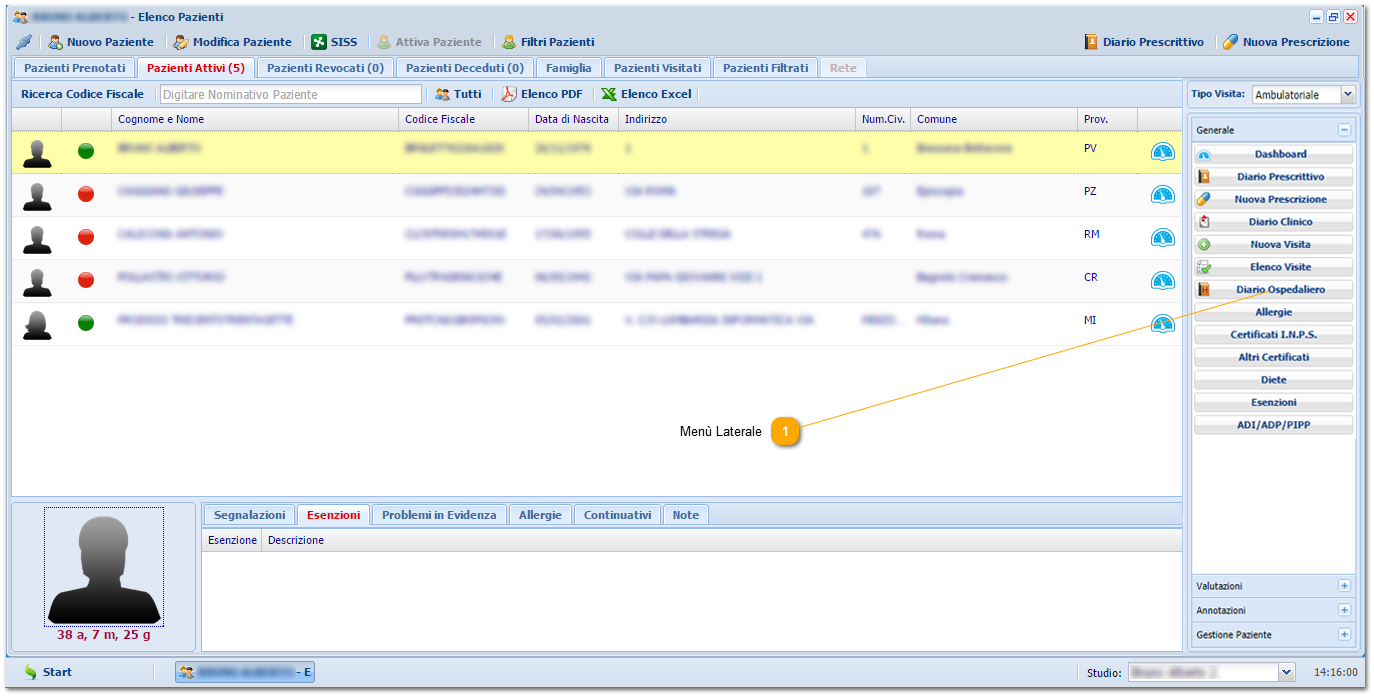
Task: Open Dashboard from side menu
Action: [1273, 154]
